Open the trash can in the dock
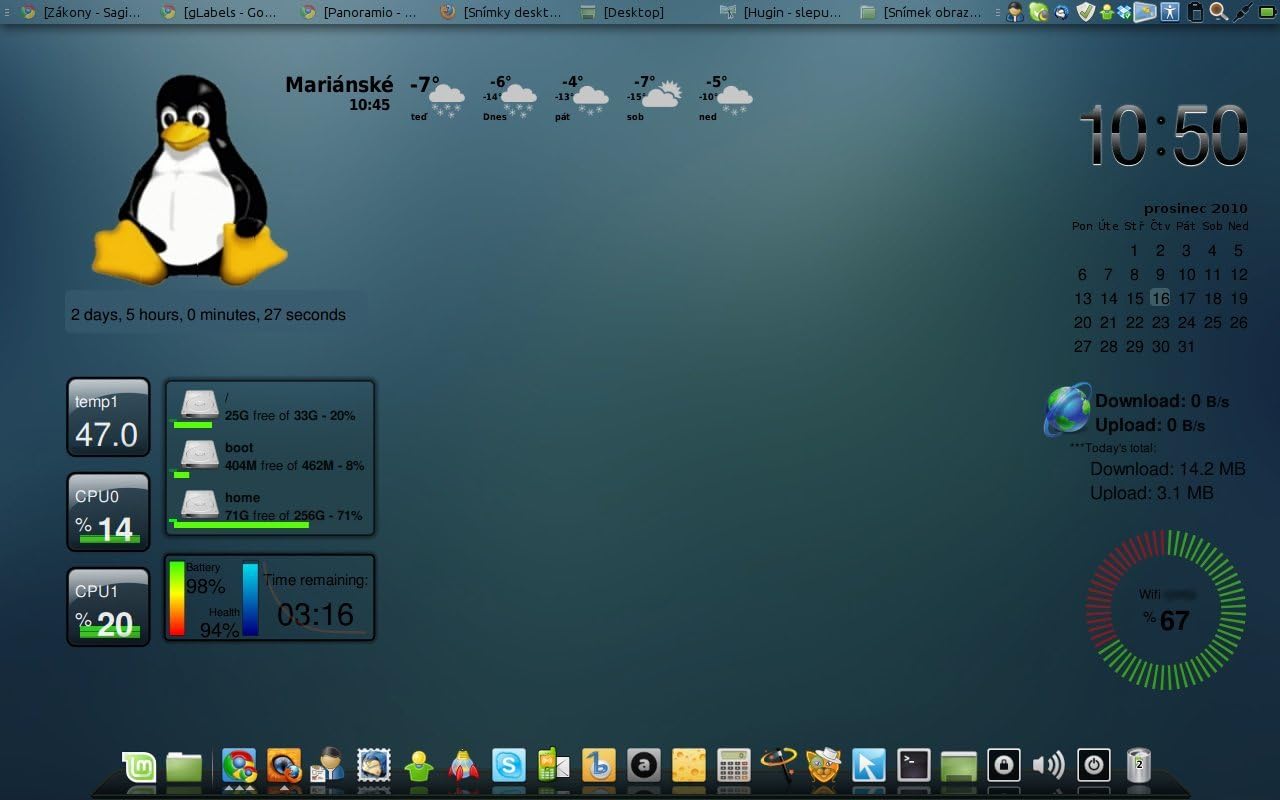 click(x=1138, y=765)
